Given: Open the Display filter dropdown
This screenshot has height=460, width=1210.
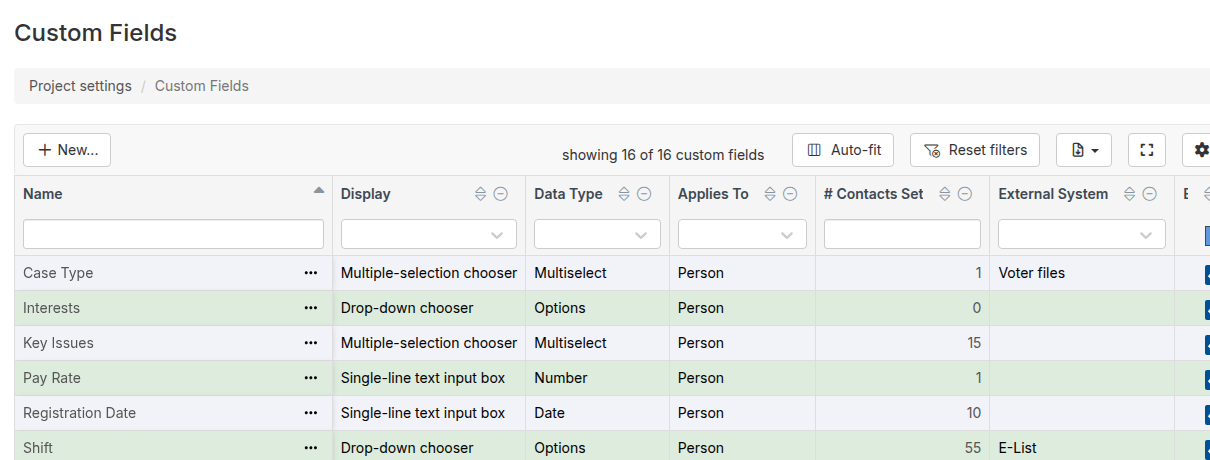Looking at the screenshot, I should [429, 234].
